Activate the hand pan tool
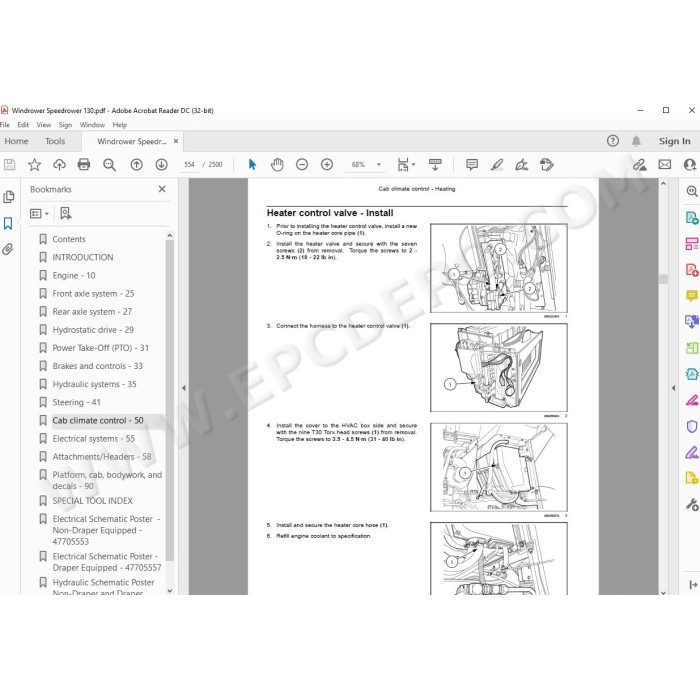Screen dimensions: 700x700 (277, 165)
